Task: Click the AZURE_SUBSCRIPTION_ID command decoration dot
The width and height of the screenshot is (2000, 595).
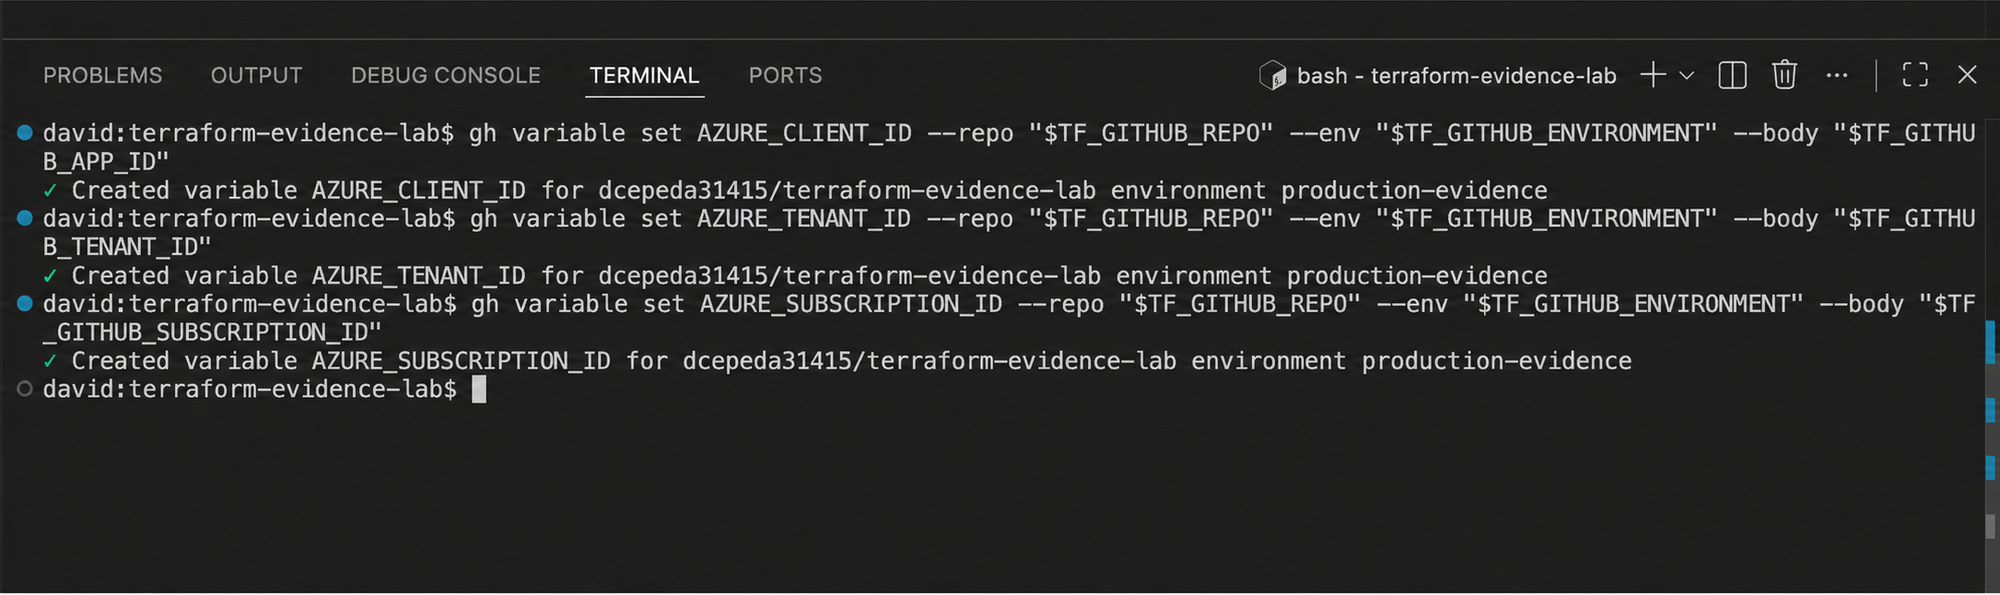Action: [x=25, y=303]
